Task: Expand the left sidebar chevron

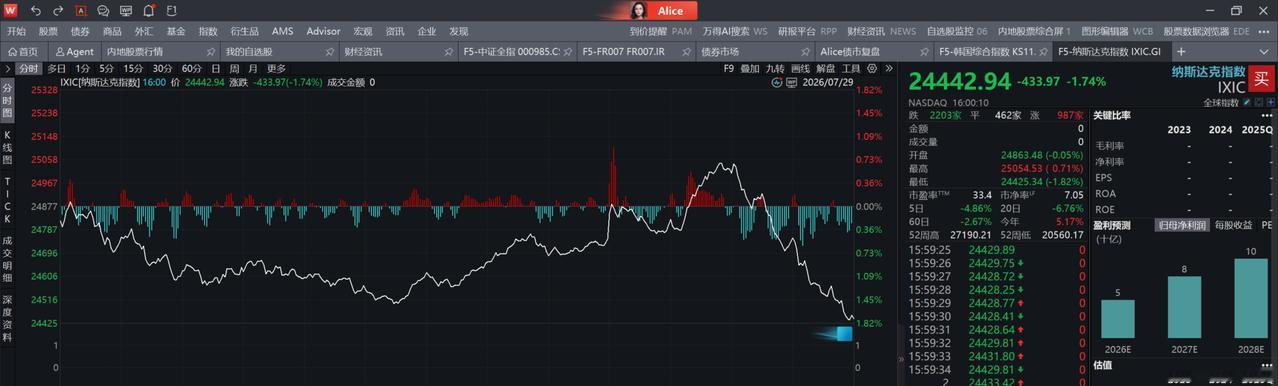Action: point(7,69)
